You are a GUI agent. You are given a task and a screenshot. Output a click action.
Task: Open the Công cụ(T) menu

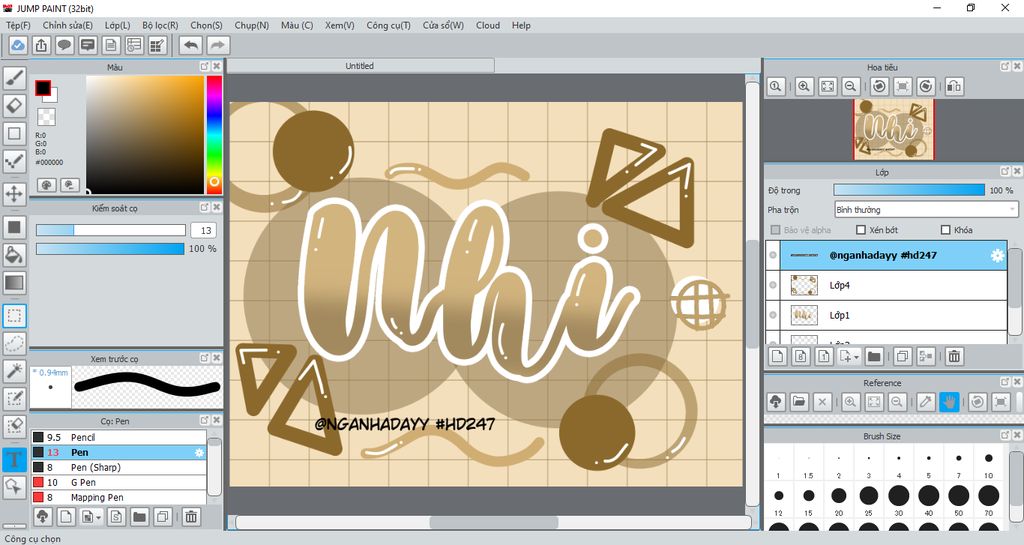(x=389, y=25)
